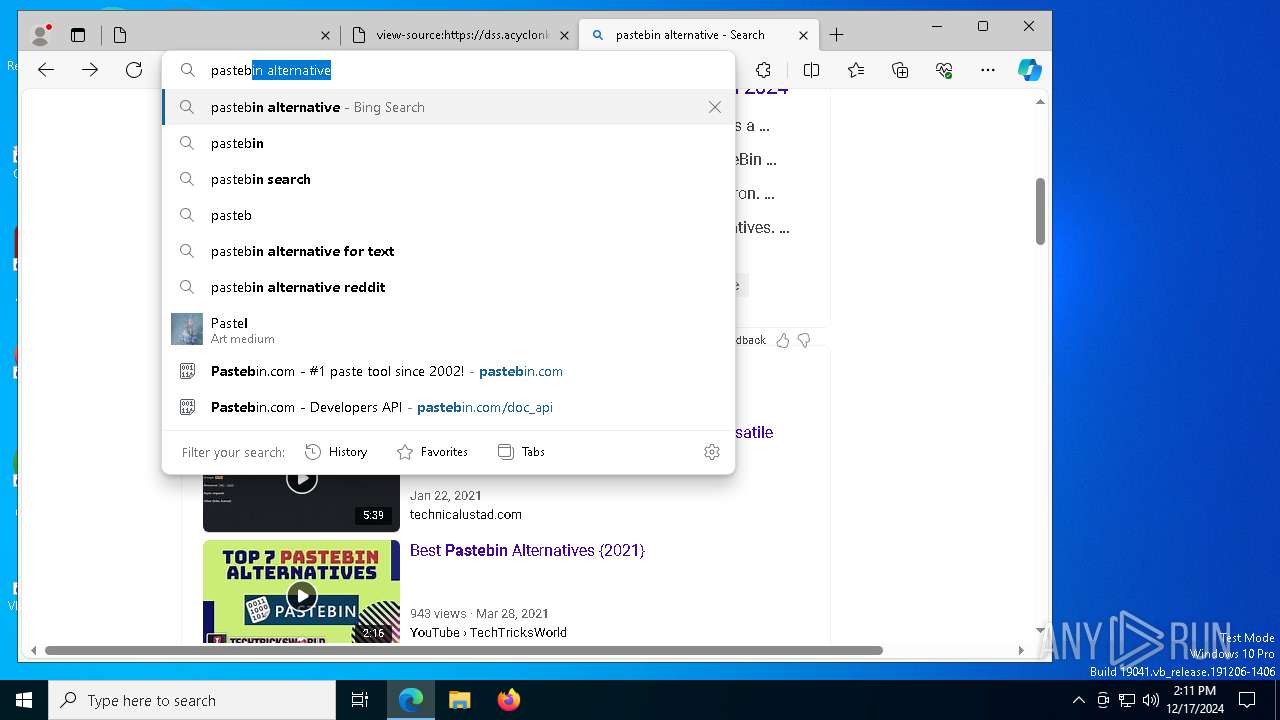Open Browser essentials heart icon

click(x=944, y=70)
